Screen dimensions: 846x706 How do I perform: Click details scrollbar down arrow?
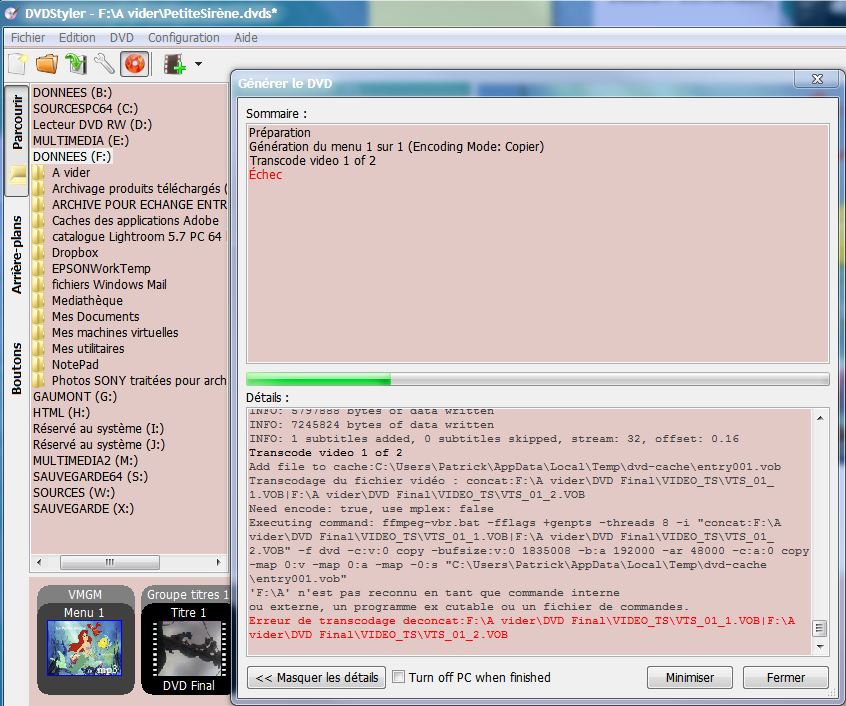(820, 646)
